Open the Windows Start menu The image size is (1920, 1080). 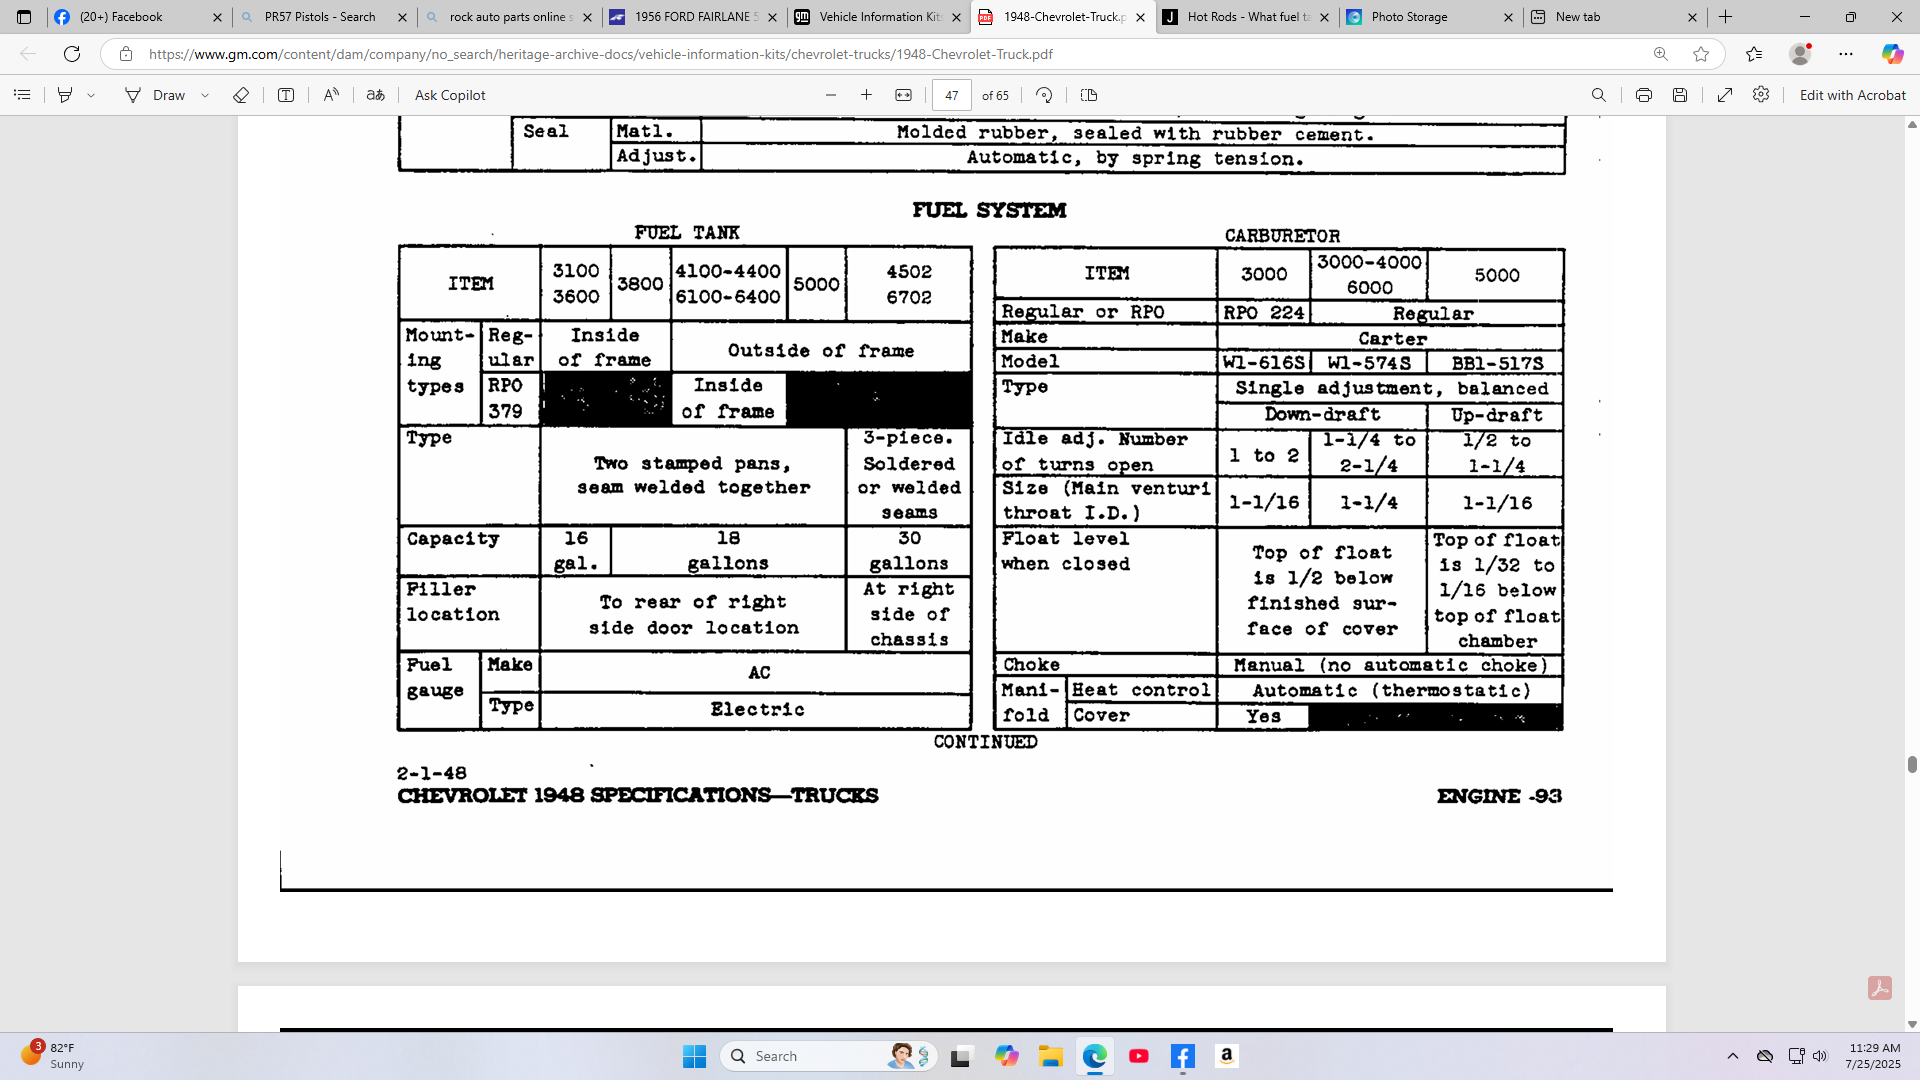(x=694, y=1056)
